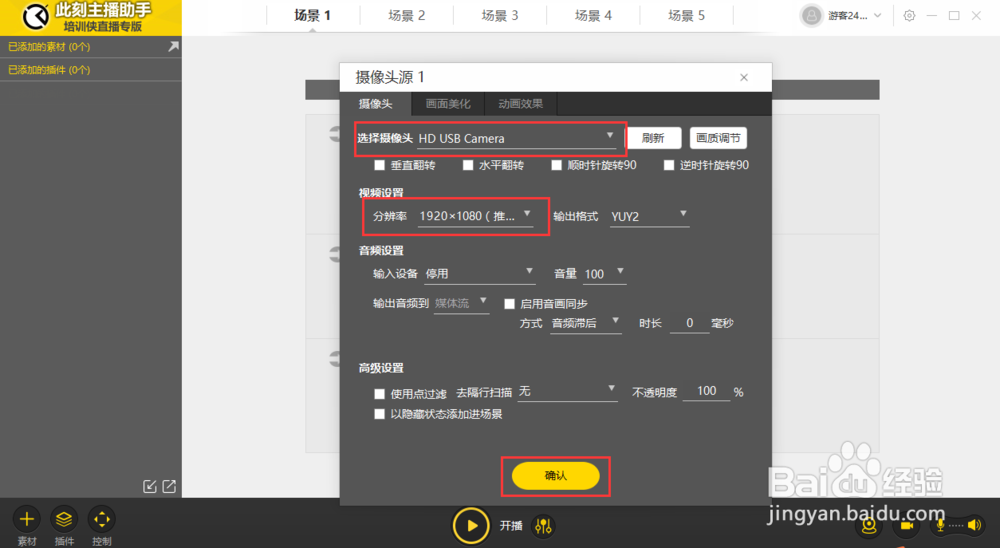
Task: Click 已添加的插件 (0个) panel header
Action: tap(91, 70)
